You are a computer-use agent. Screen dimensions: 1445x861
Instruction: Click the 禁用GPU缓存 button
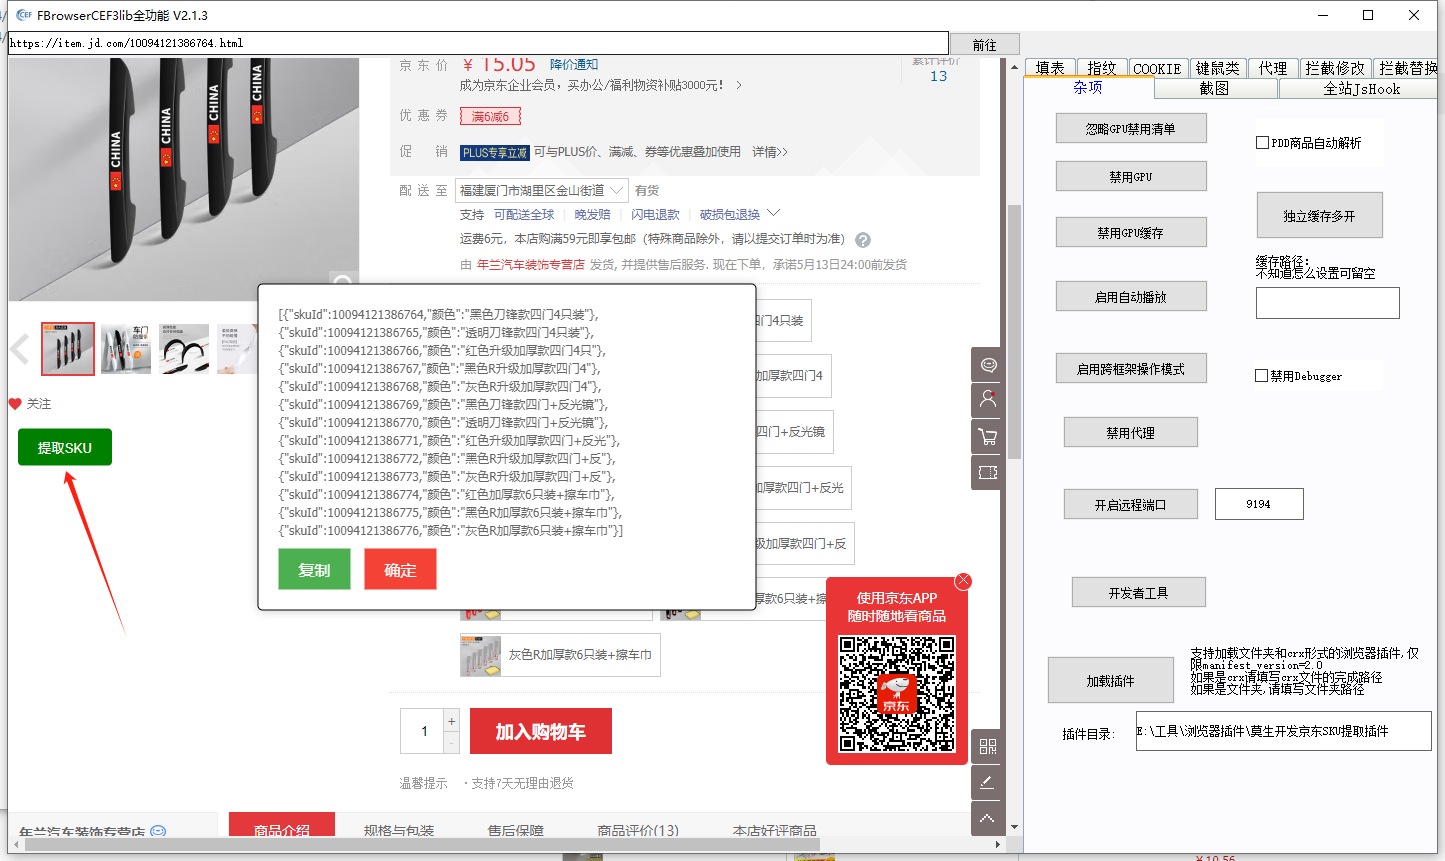pyautogui.click(x=1131, y=232)
